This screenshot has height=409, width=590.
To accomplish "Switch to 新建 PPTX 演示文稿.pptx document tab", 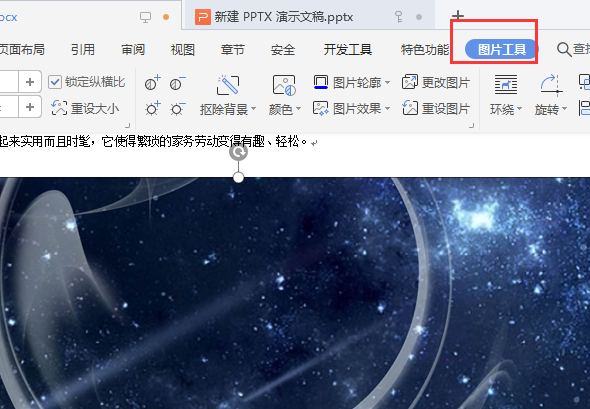I will coord(283,17).
